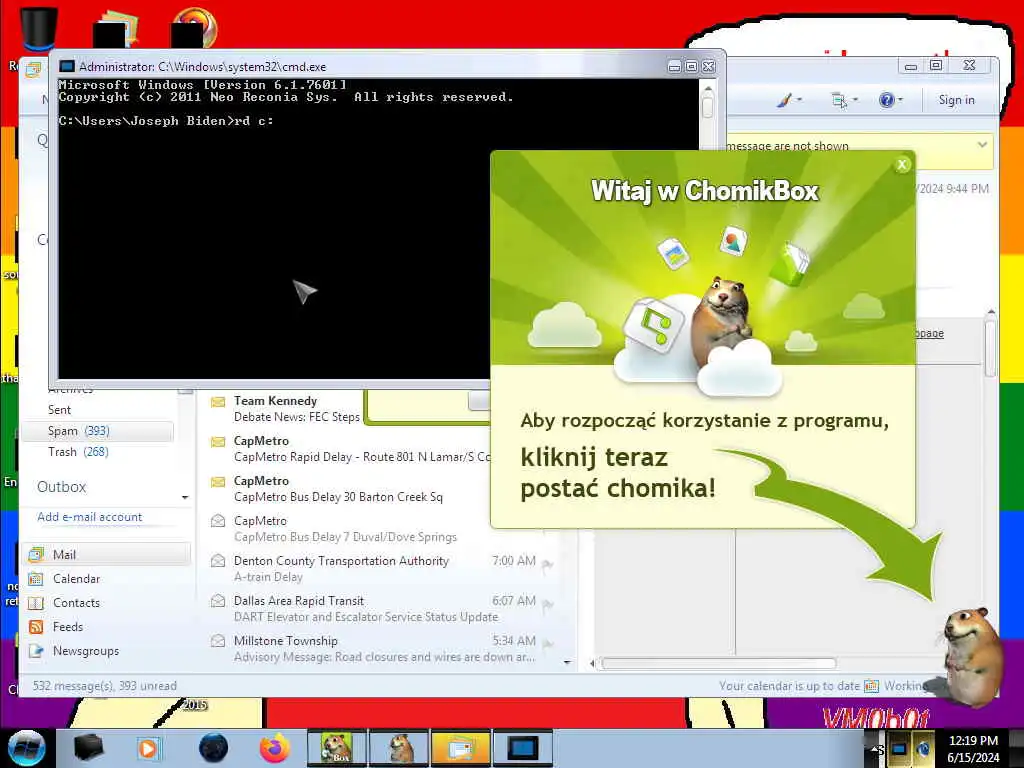The image size is (1024, 768).
Task: Flag the Denton County Transportation Authority message
Action: [x=548, y=566]
